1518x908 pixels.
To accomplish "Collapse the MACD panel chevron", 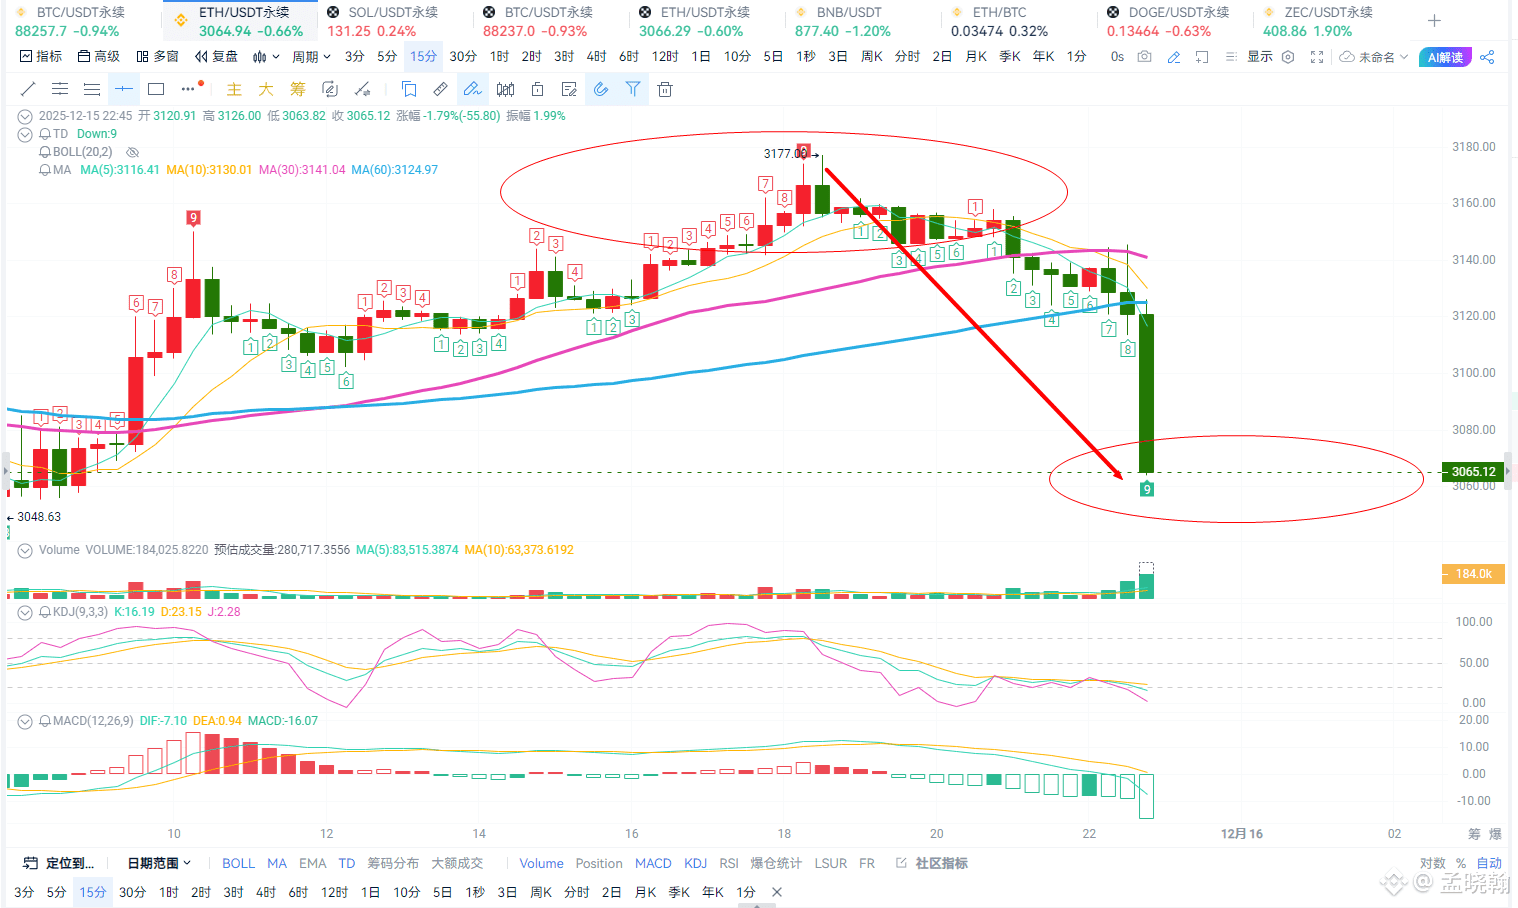I will 25,721.
